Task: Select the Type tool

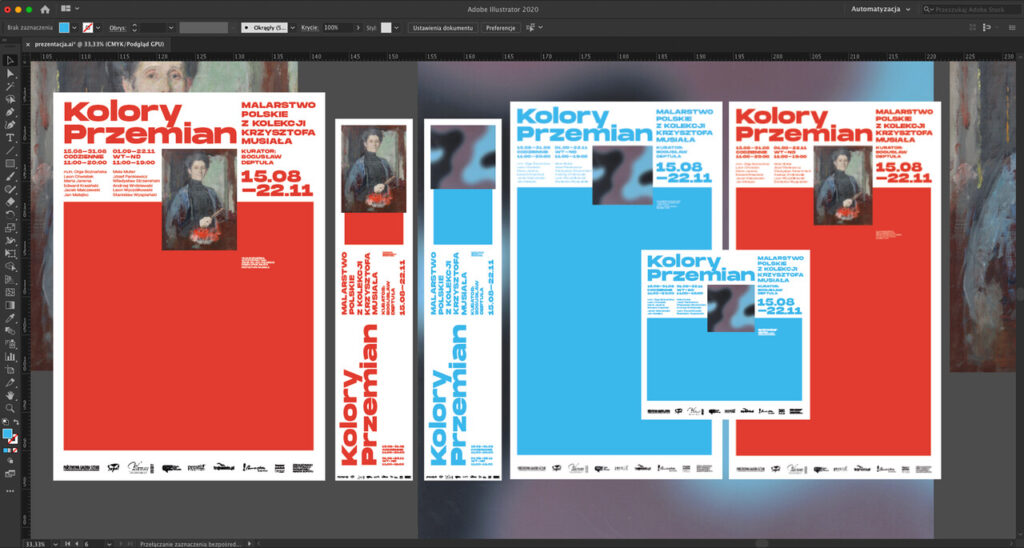Action: 11,138
